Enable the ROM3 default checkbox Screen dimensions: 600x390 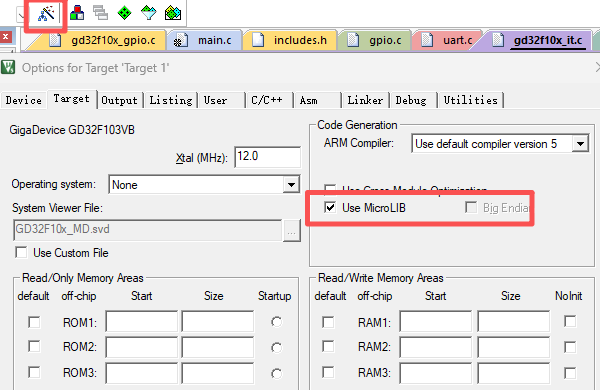pos(34,372)
